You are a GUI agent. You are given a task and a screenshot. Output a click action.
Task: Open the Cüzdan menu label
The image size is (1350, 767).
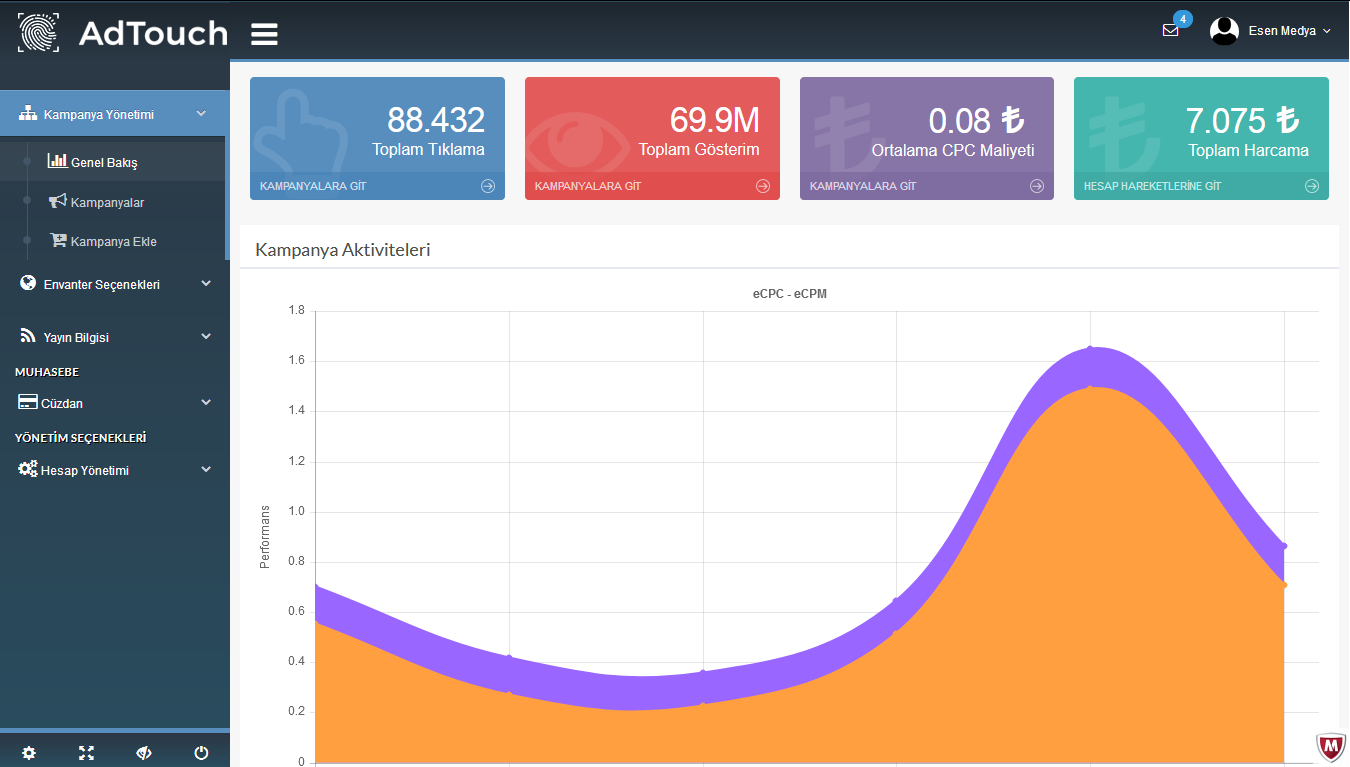pyautogui.click(x=62, y=404)
